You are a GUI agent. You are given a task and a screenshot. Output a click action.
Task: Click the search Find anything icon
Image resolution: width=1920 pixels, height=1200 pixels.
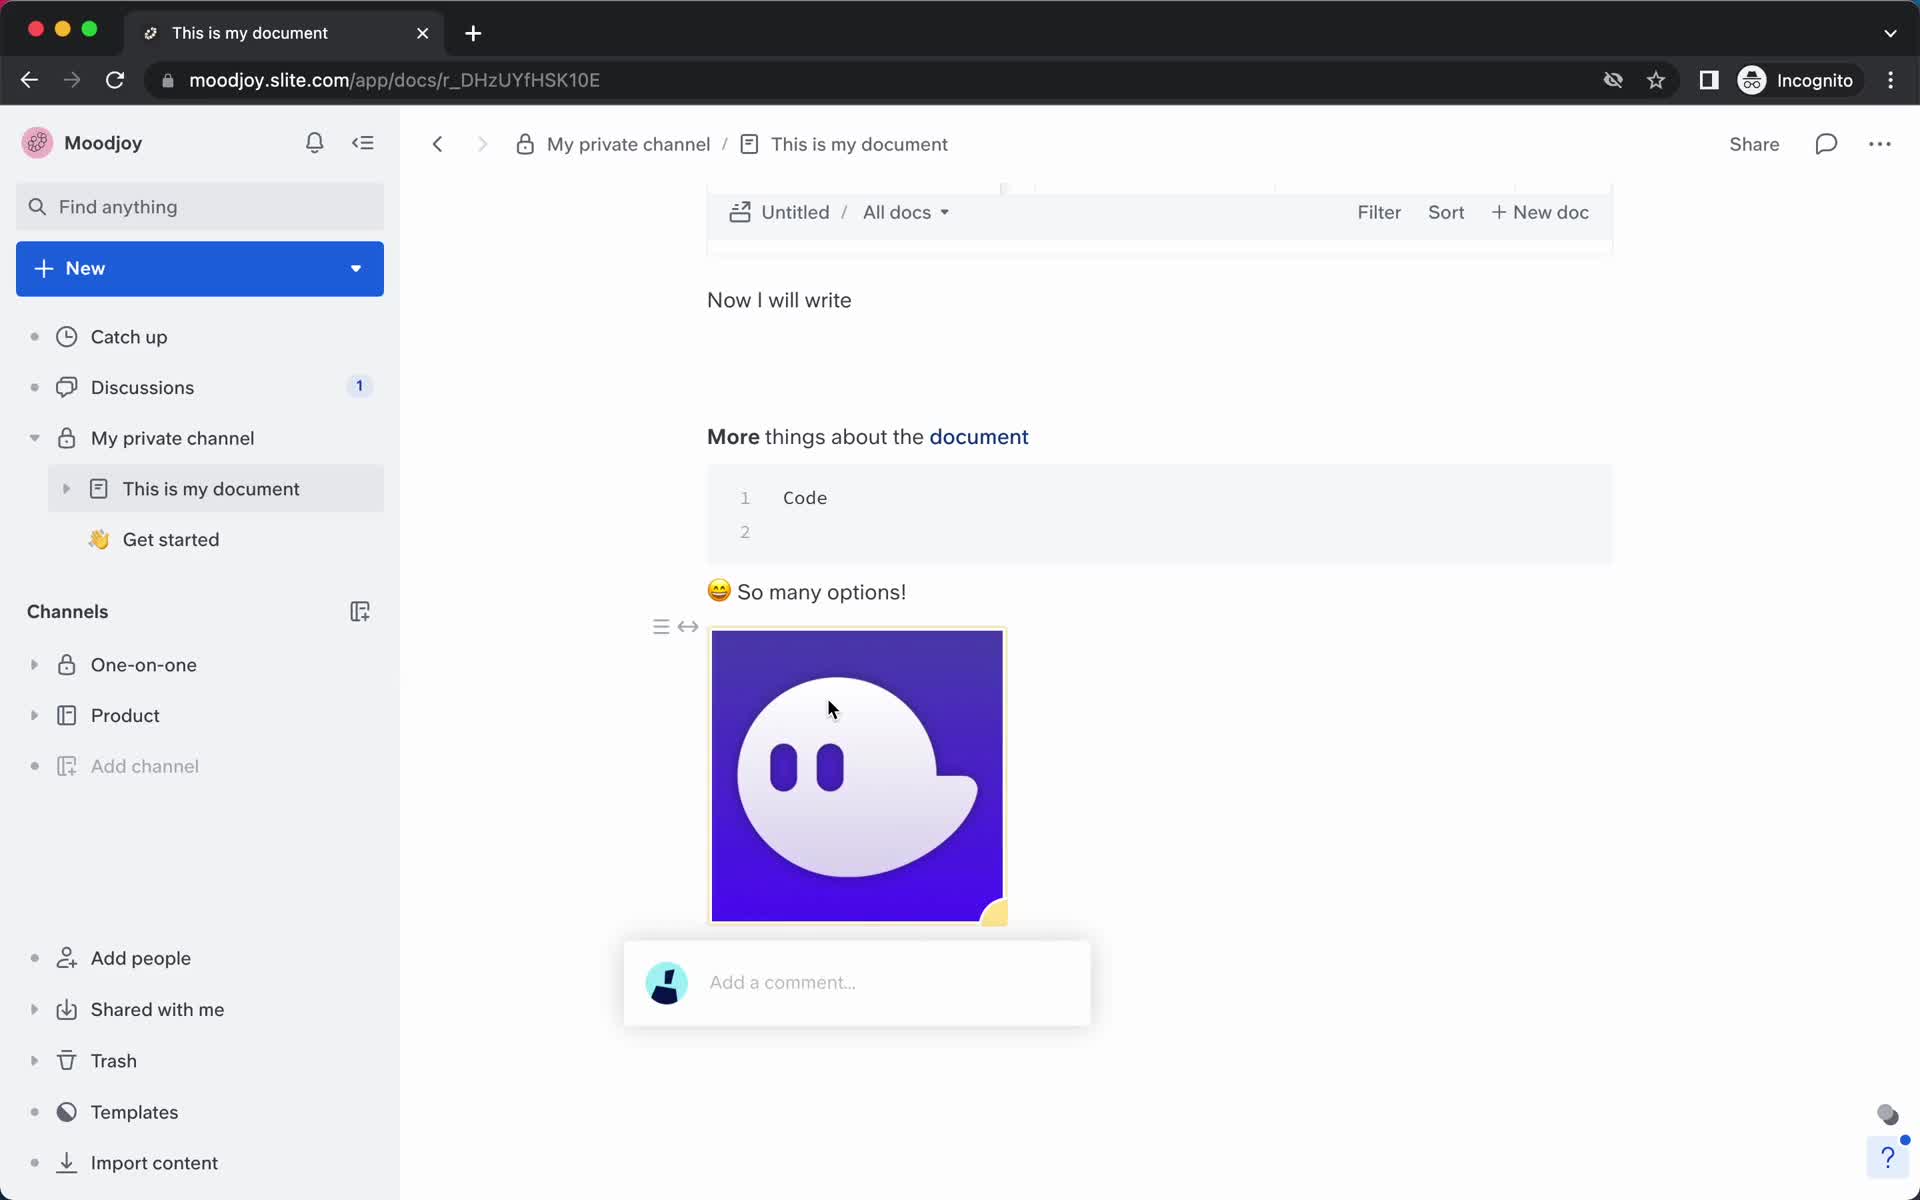(37, 206)
